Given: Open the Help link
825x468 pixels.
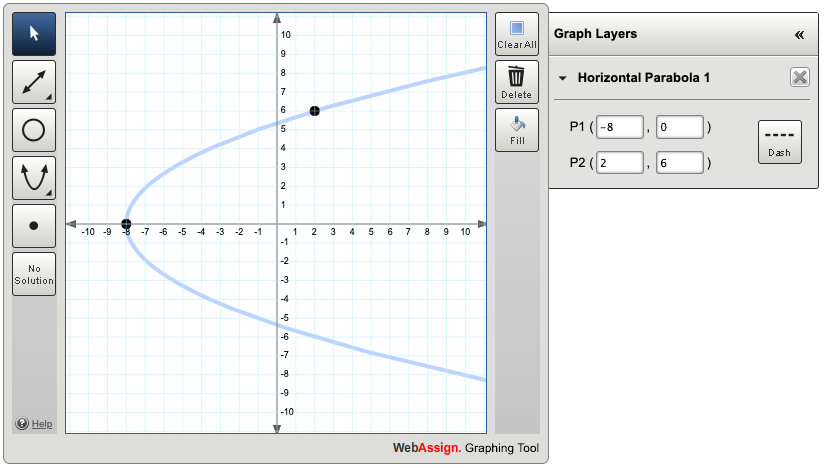Looking at the screenshot, I should click(42, 424).
